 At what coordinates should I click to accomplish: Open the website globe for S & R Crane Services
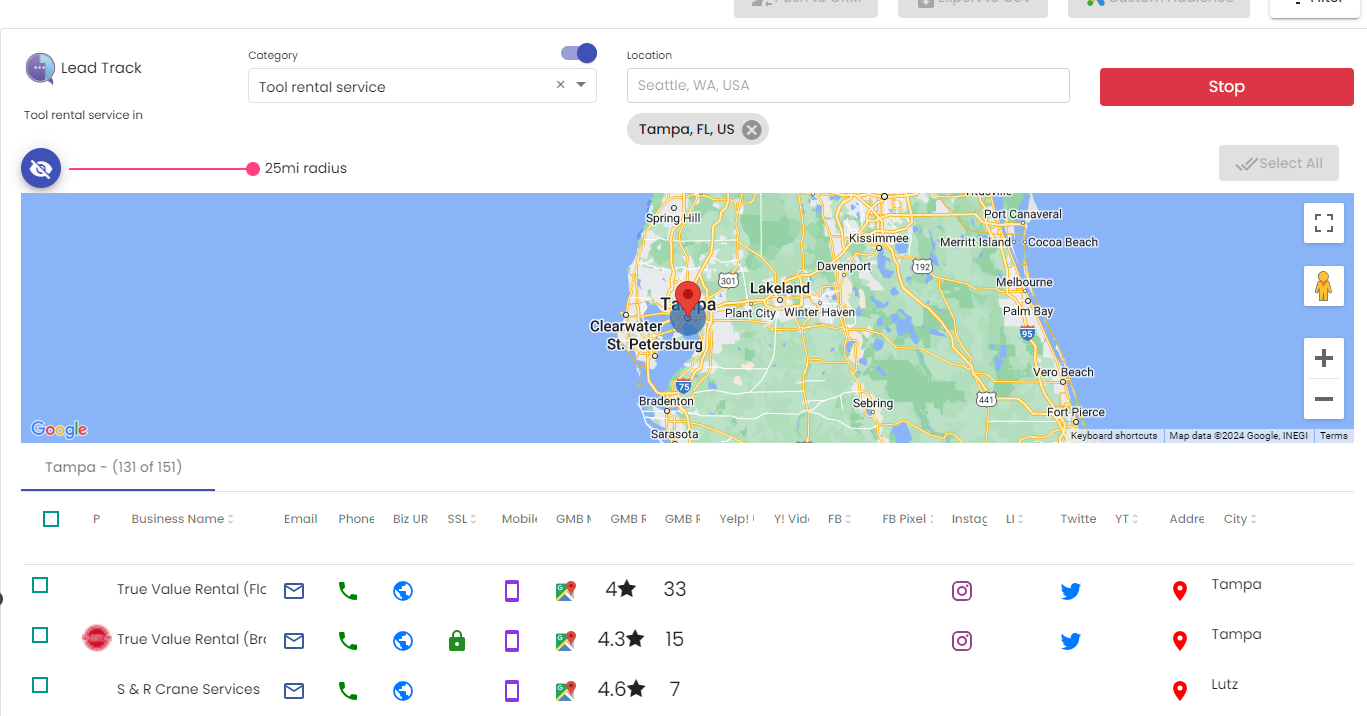click(403, 691)
